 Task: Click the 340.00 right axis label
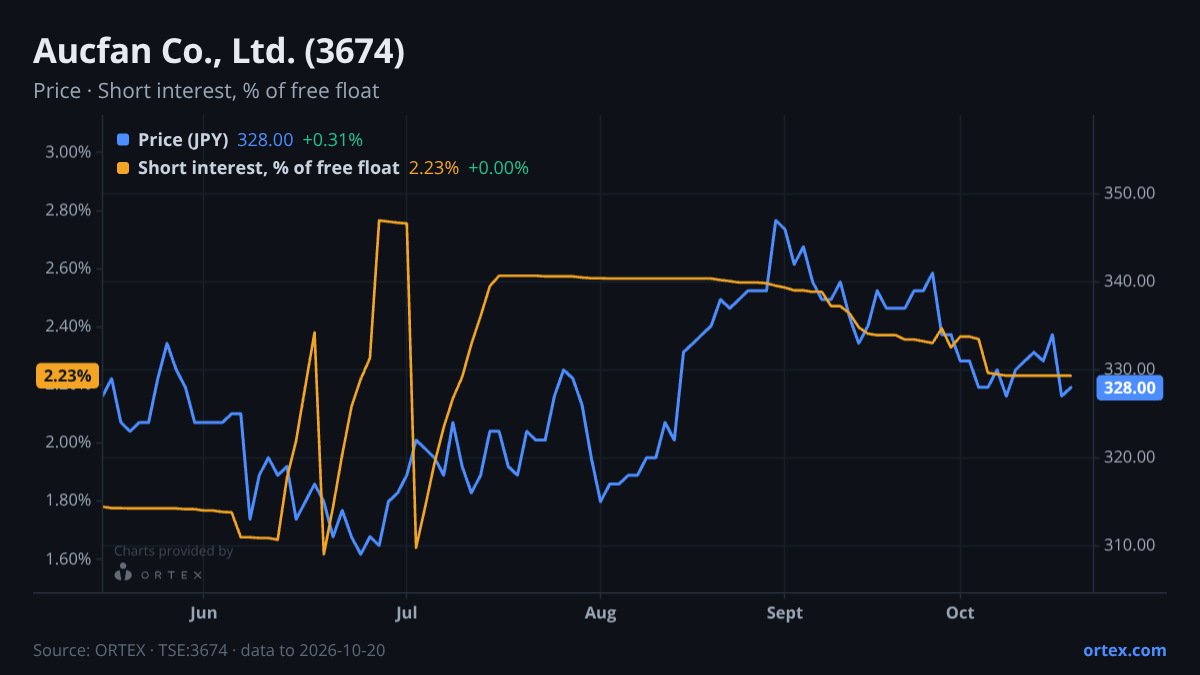tap(1130, 281)
